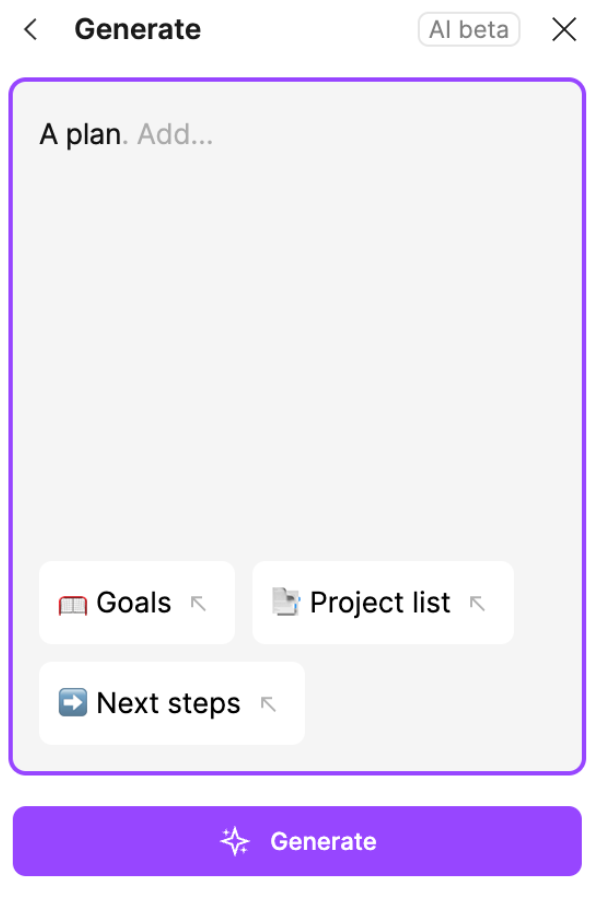
Task: Click the 'A plan' text in prompt
Action: 80,135
